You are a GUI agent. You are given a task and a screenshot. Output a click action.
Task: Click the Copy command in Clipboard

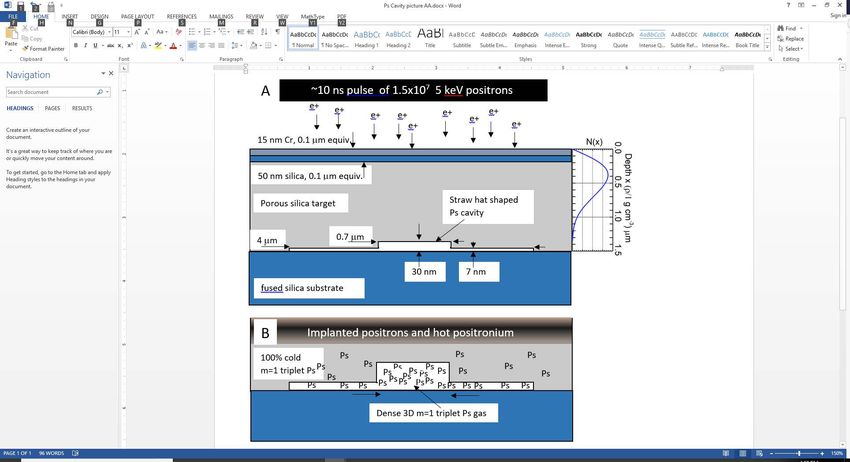coord(32,38)
